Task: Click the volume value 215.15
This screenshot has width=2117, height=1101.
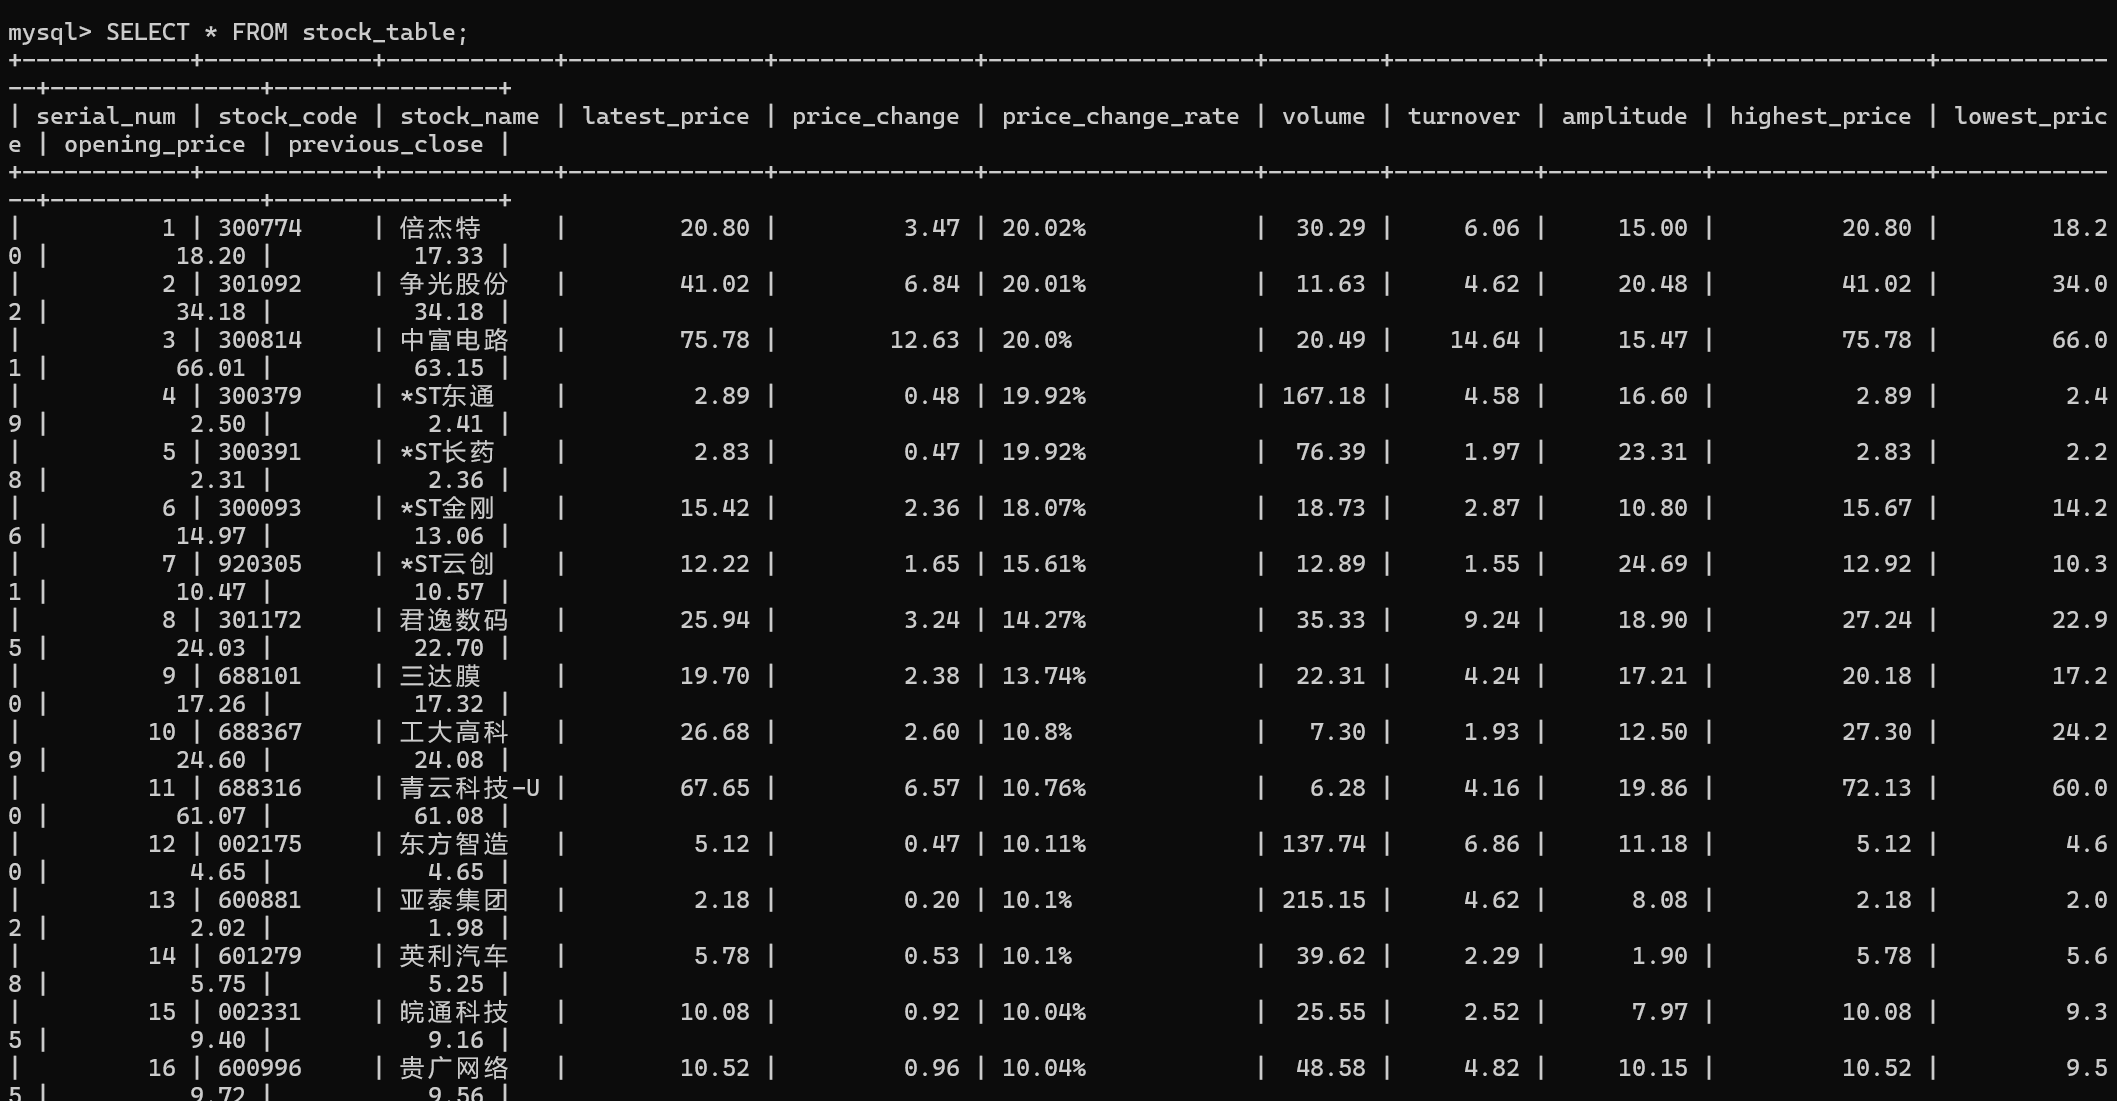Action: (1323, 900)
